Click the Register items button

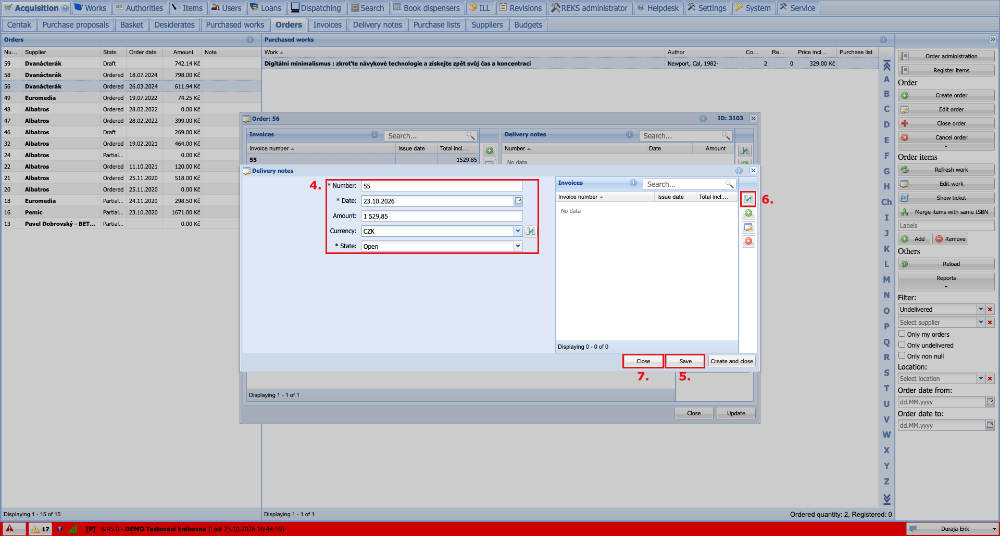946,70
